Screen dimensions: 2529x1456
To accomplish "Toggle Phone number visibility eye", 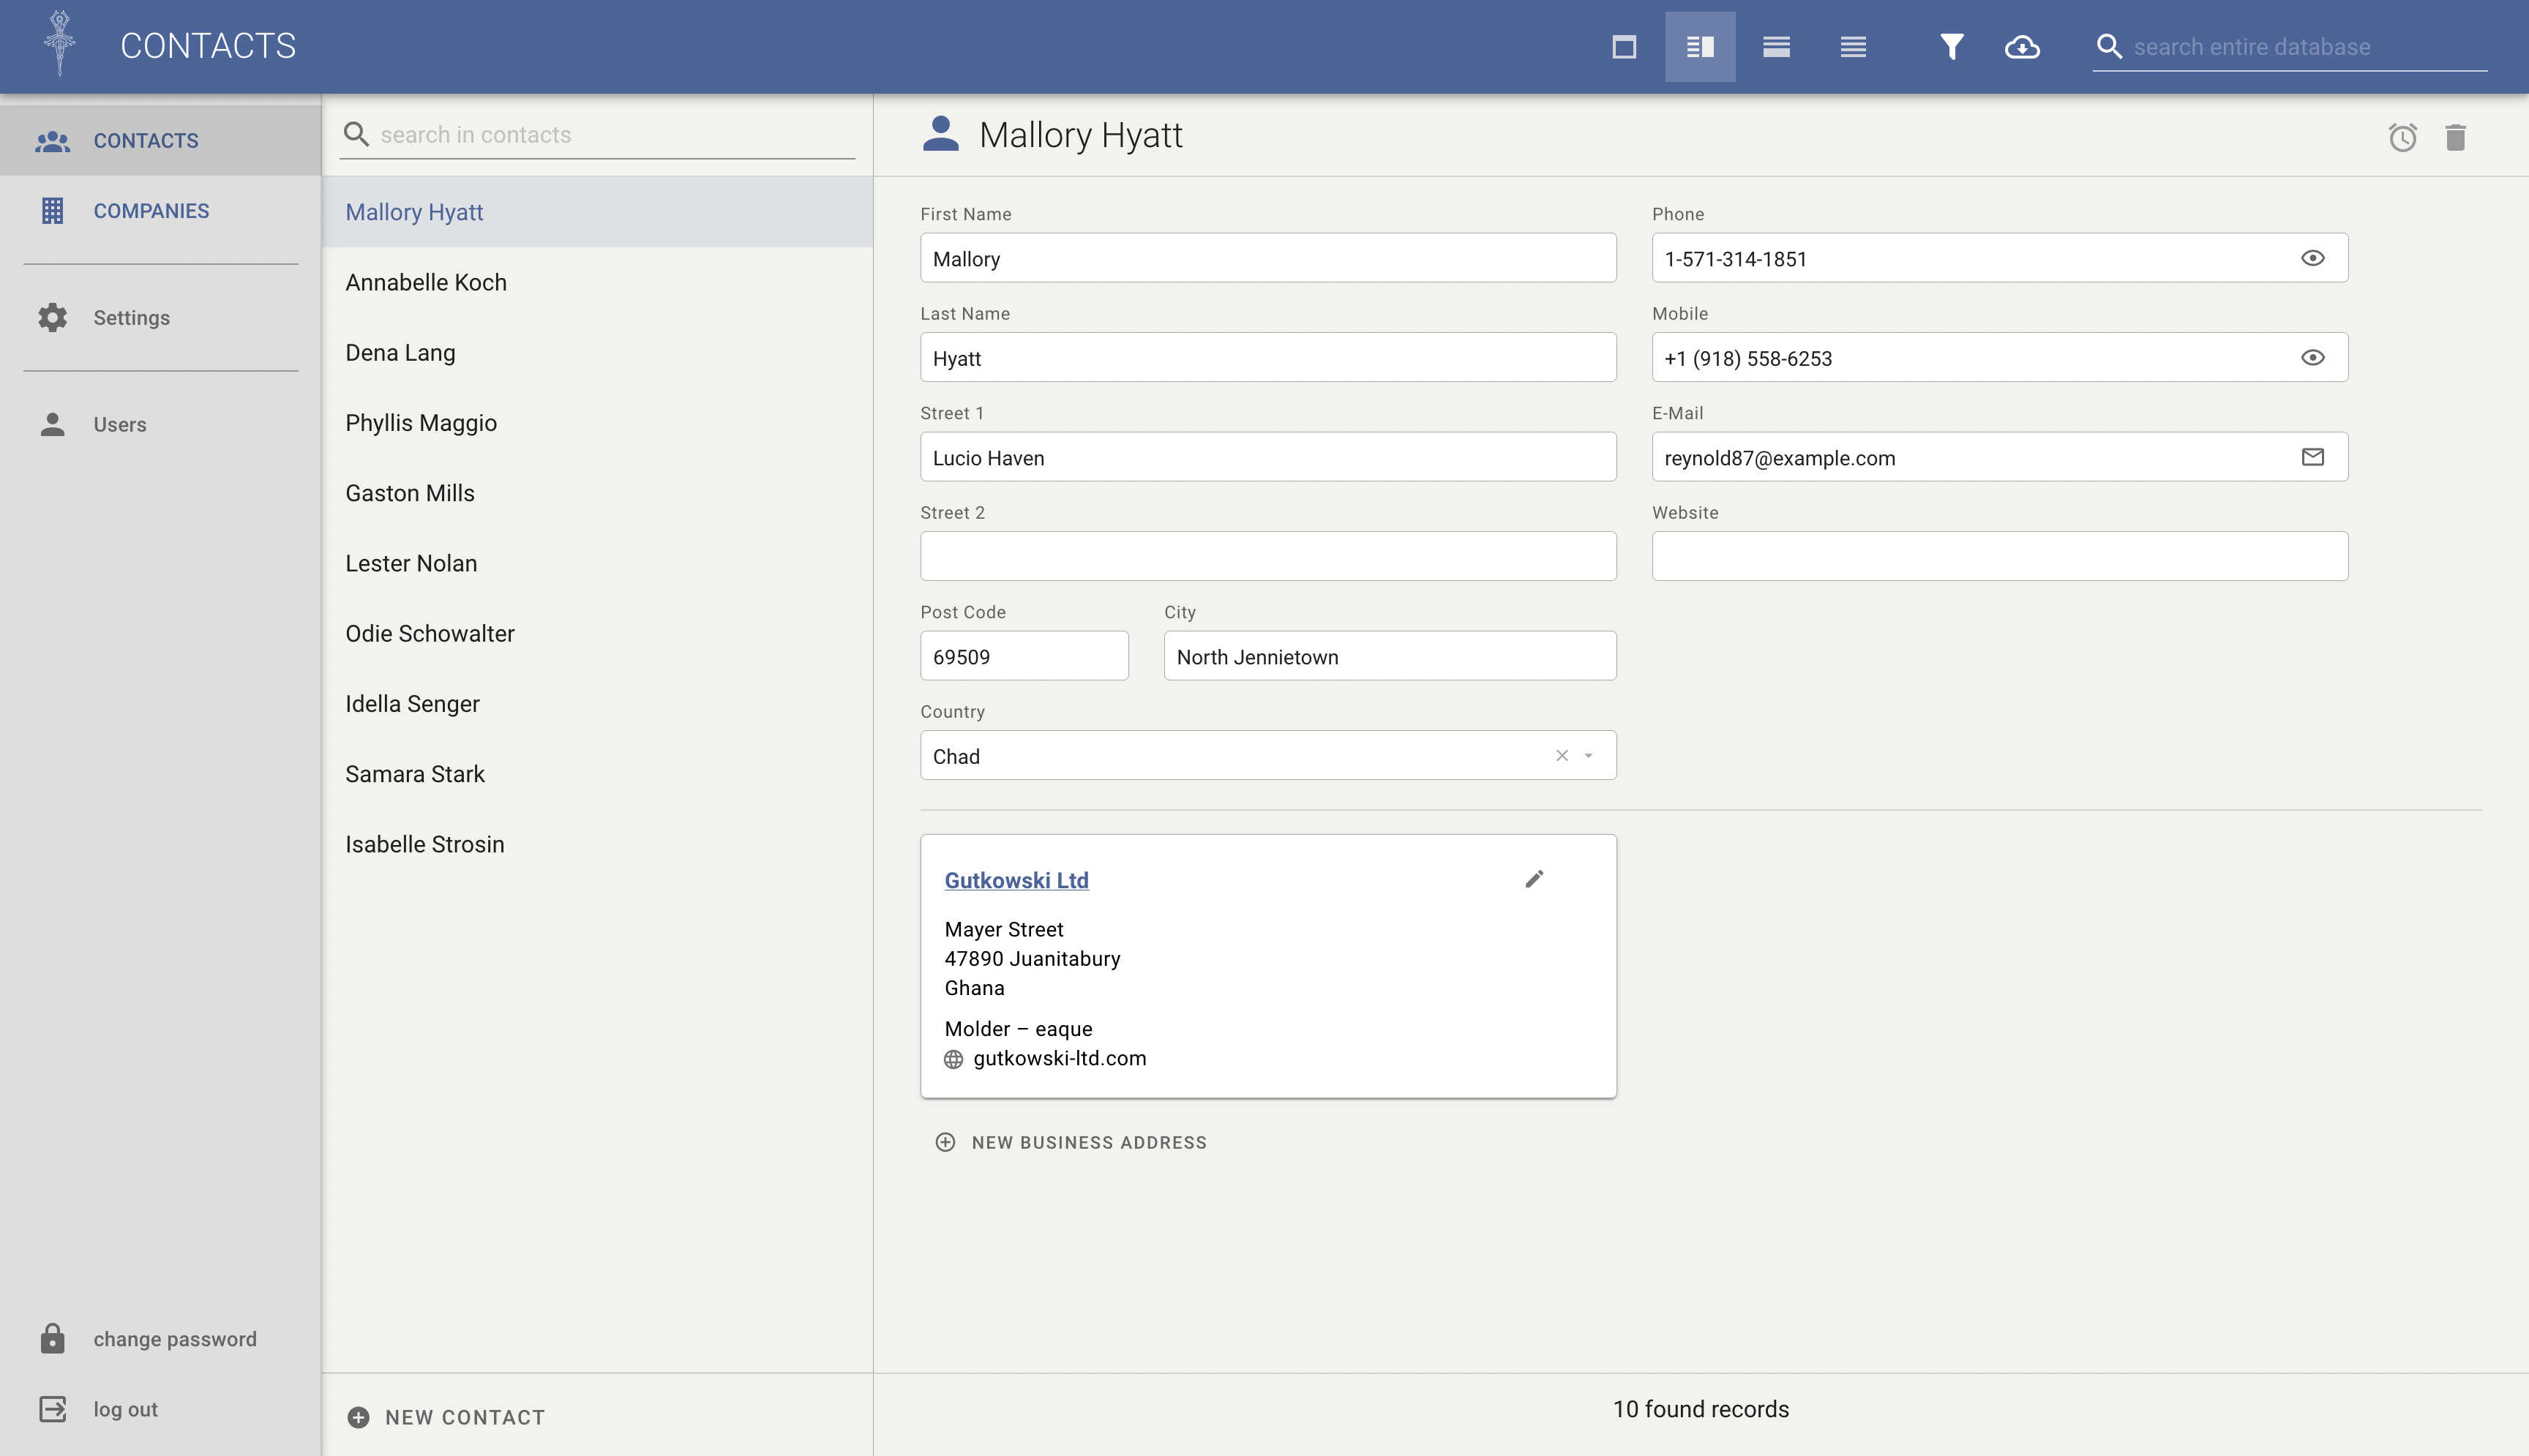I will coord(2312,258).
